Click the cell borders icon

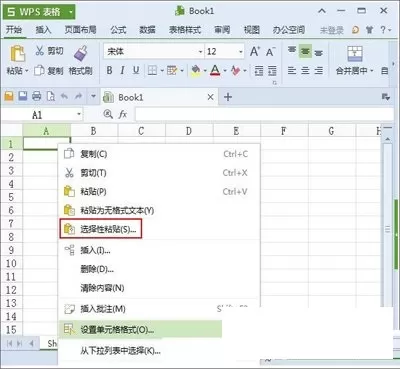click(152, 70)
